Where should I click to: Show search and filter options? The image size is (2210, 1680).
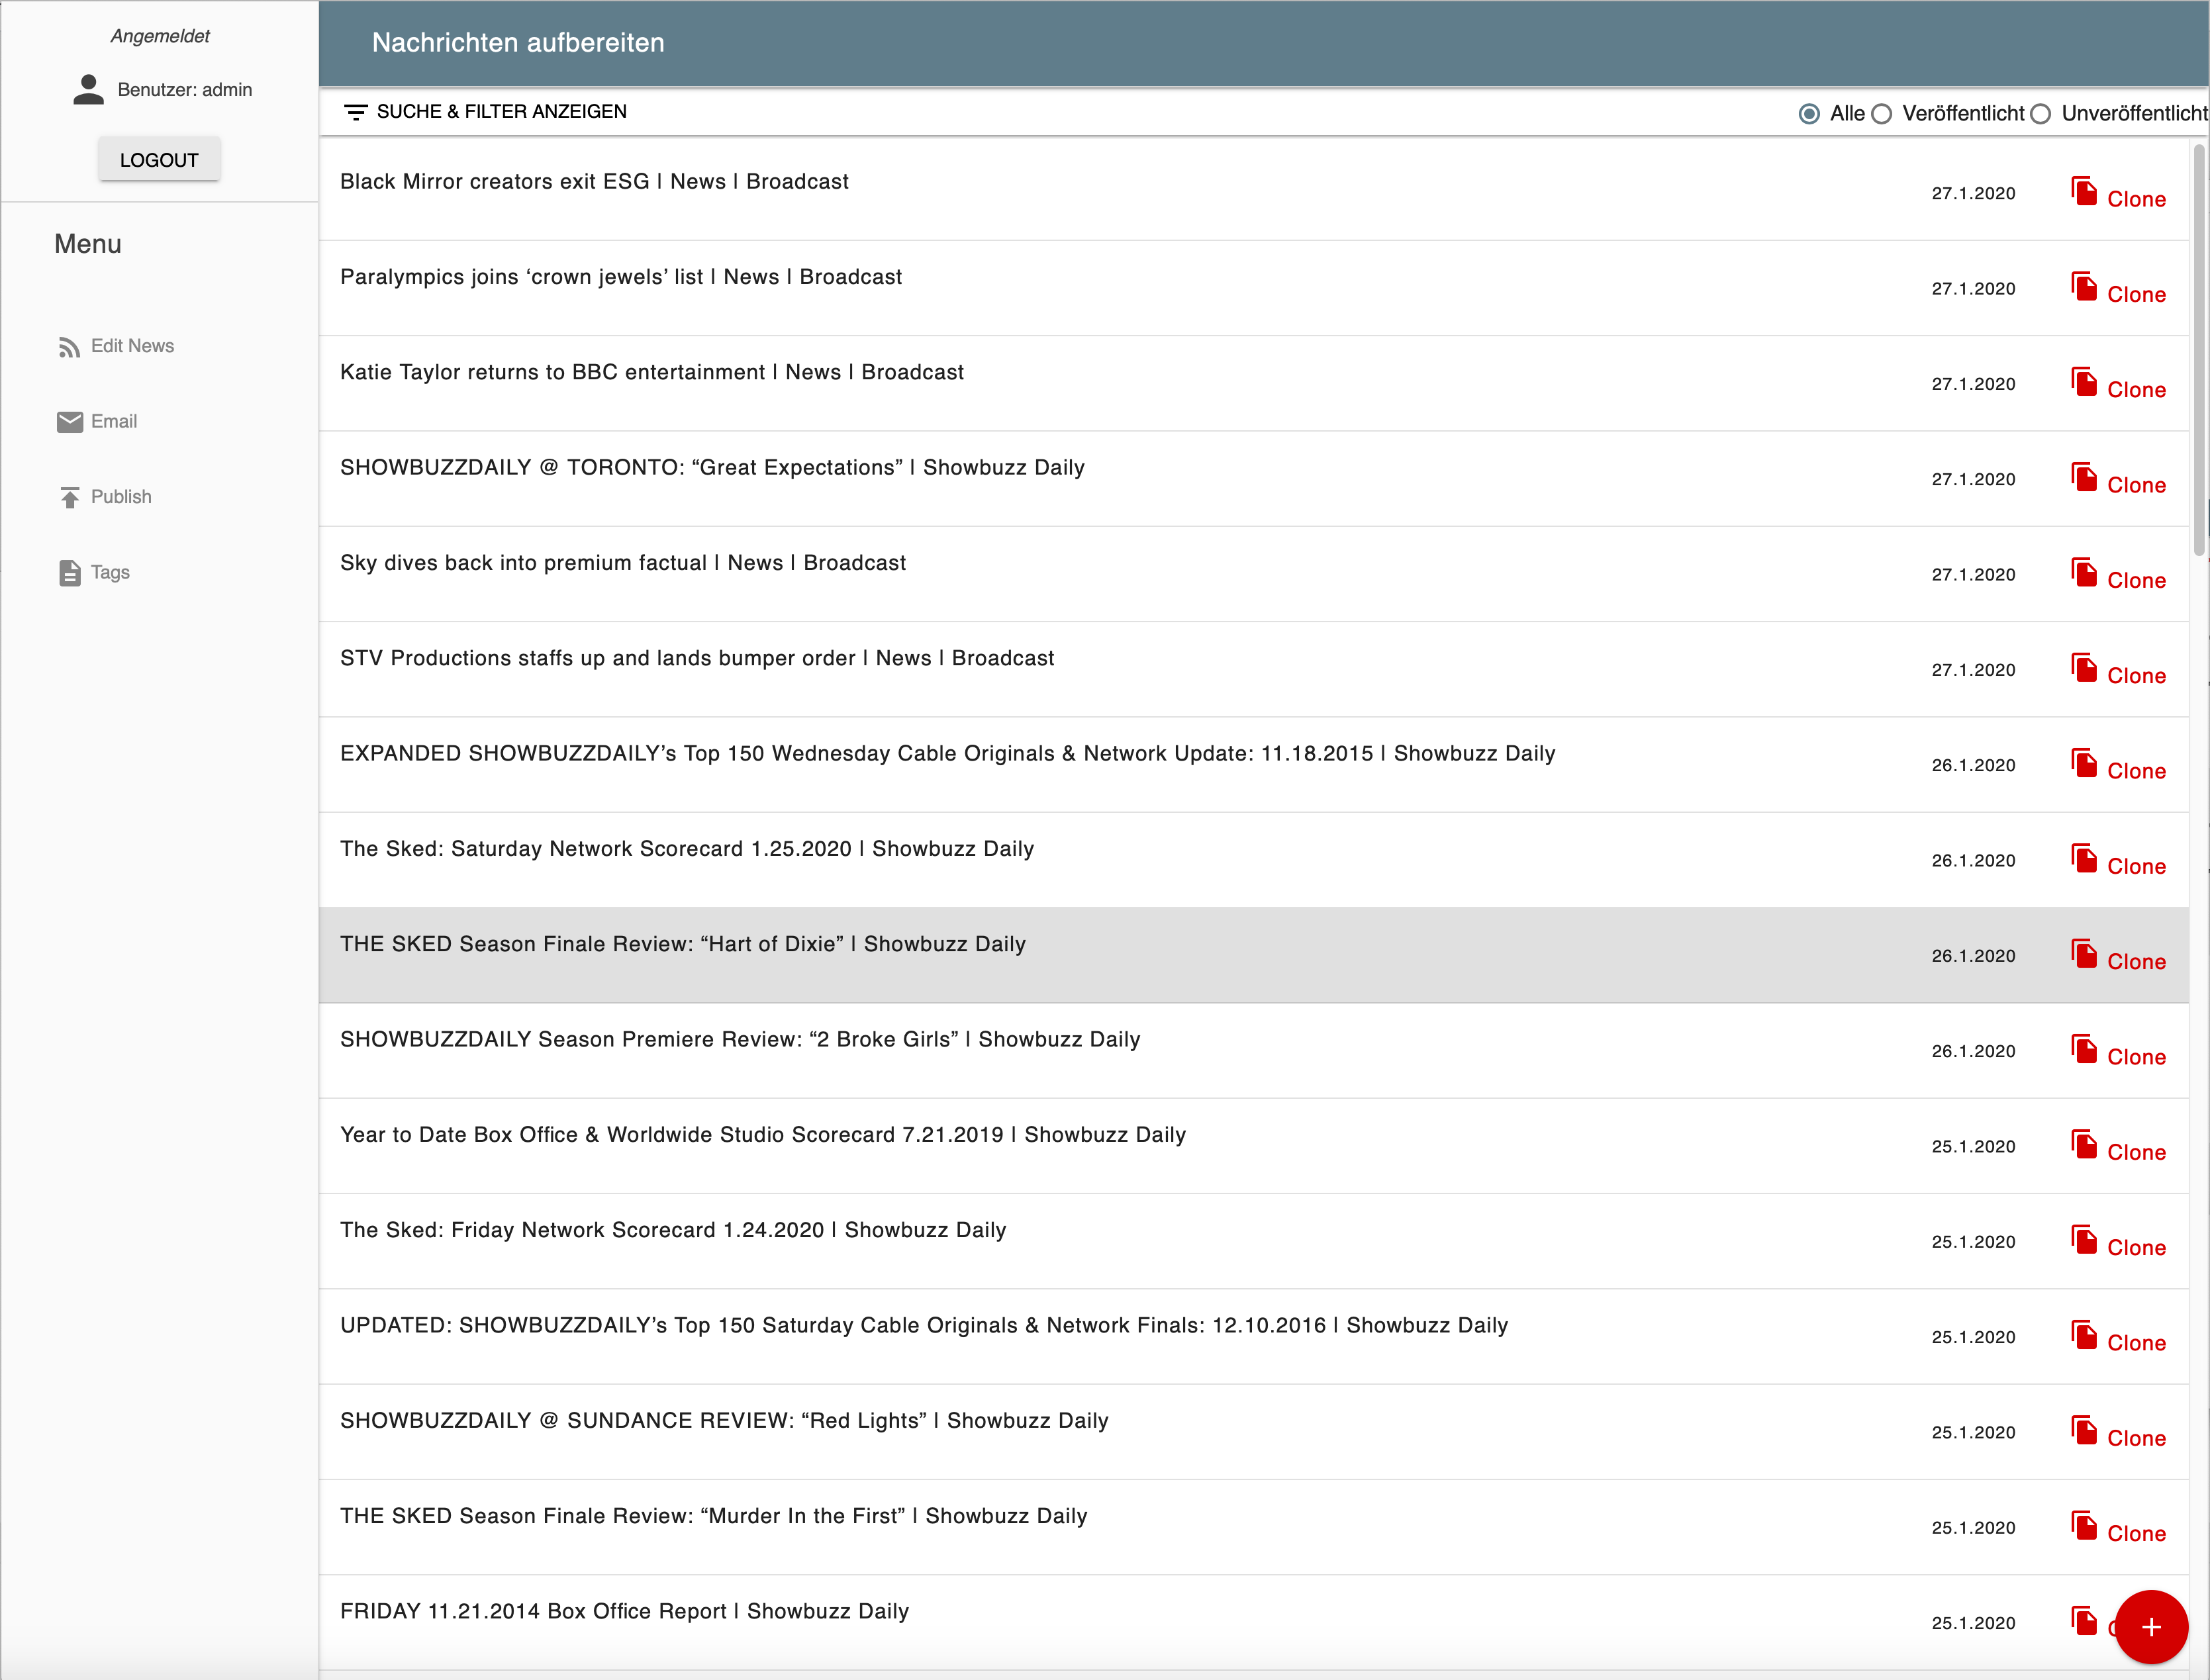485,112
